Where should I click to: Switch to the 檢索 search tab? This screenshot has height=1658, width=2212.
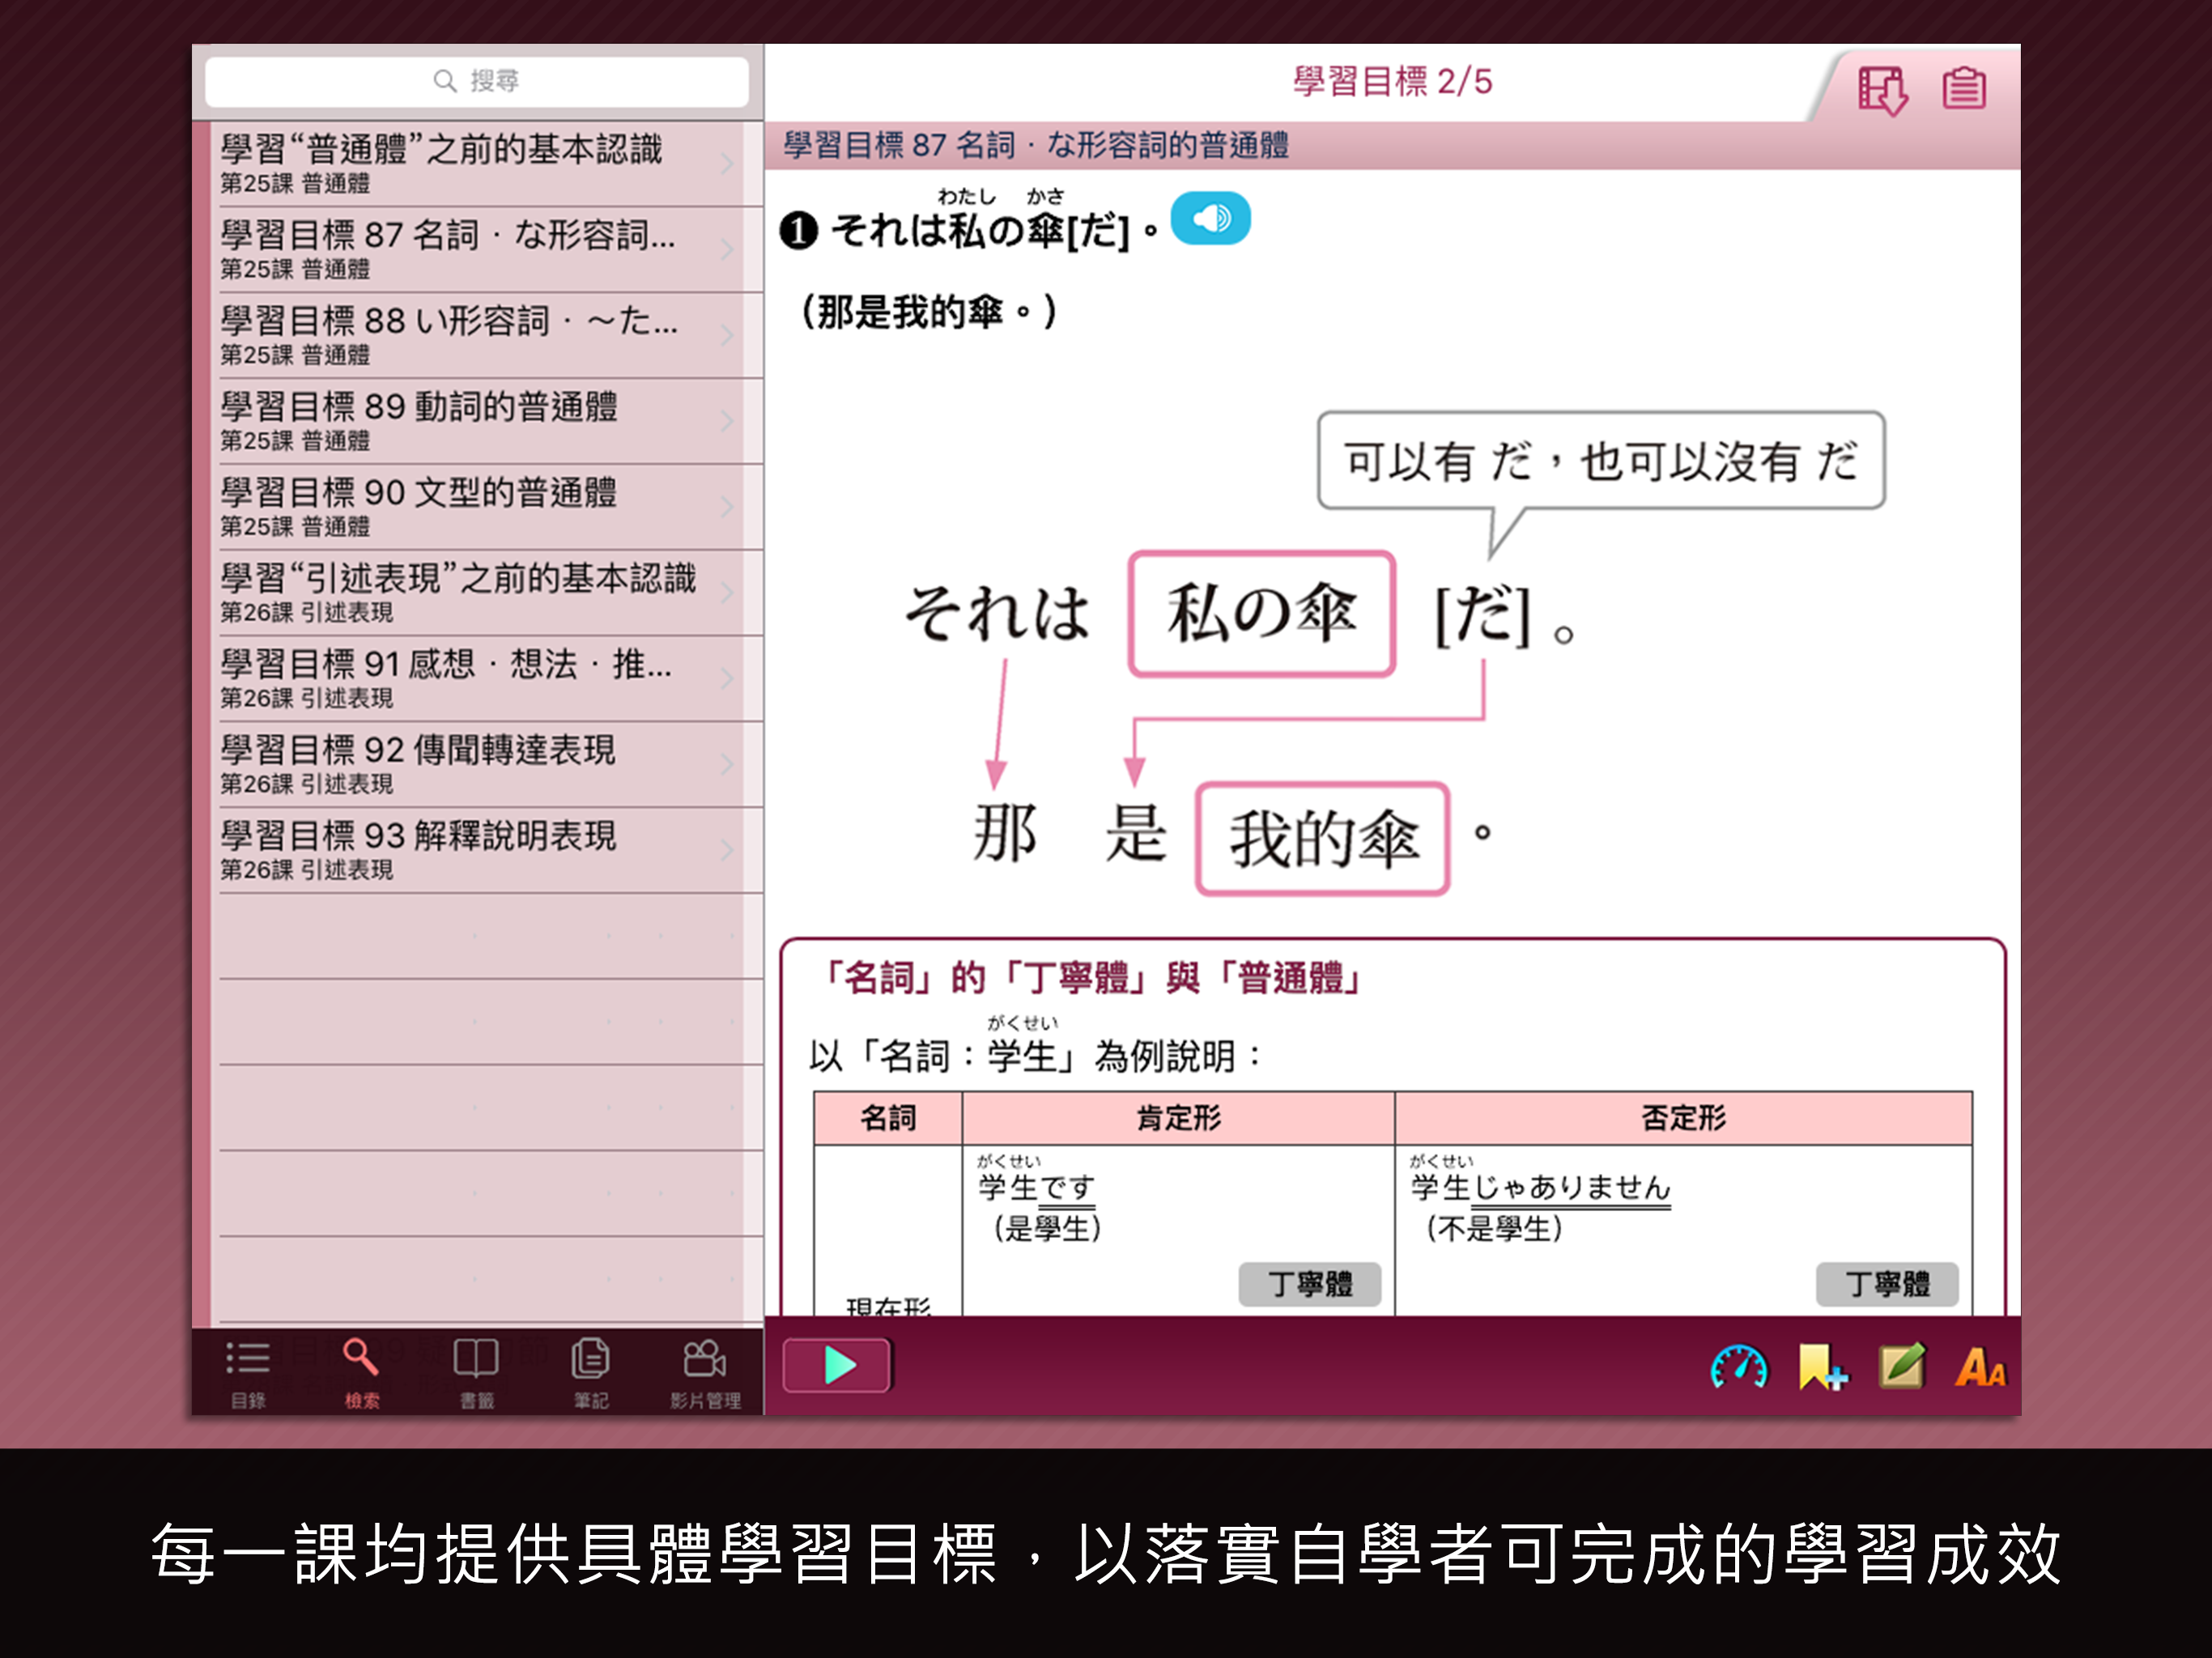pyautogui.click(x=361, y=1373)
